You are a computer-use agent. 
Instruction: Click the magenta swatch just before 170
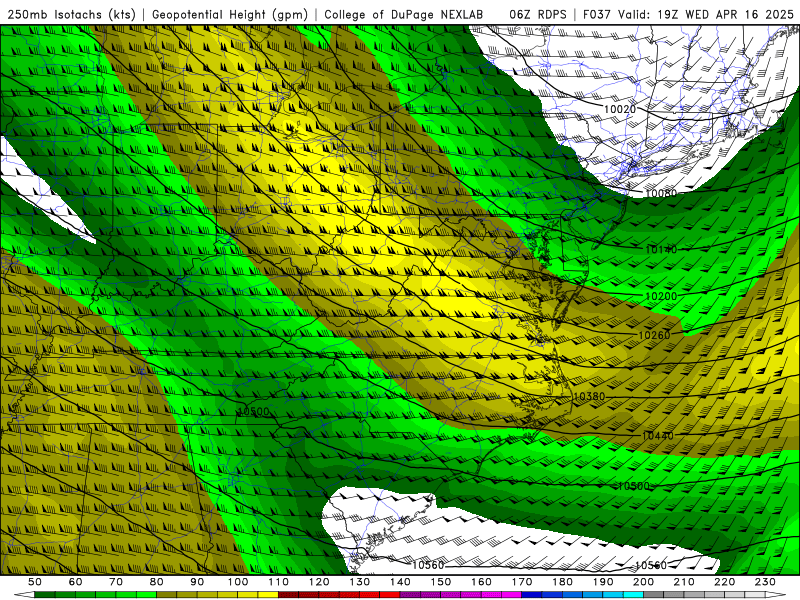(512, 595)
